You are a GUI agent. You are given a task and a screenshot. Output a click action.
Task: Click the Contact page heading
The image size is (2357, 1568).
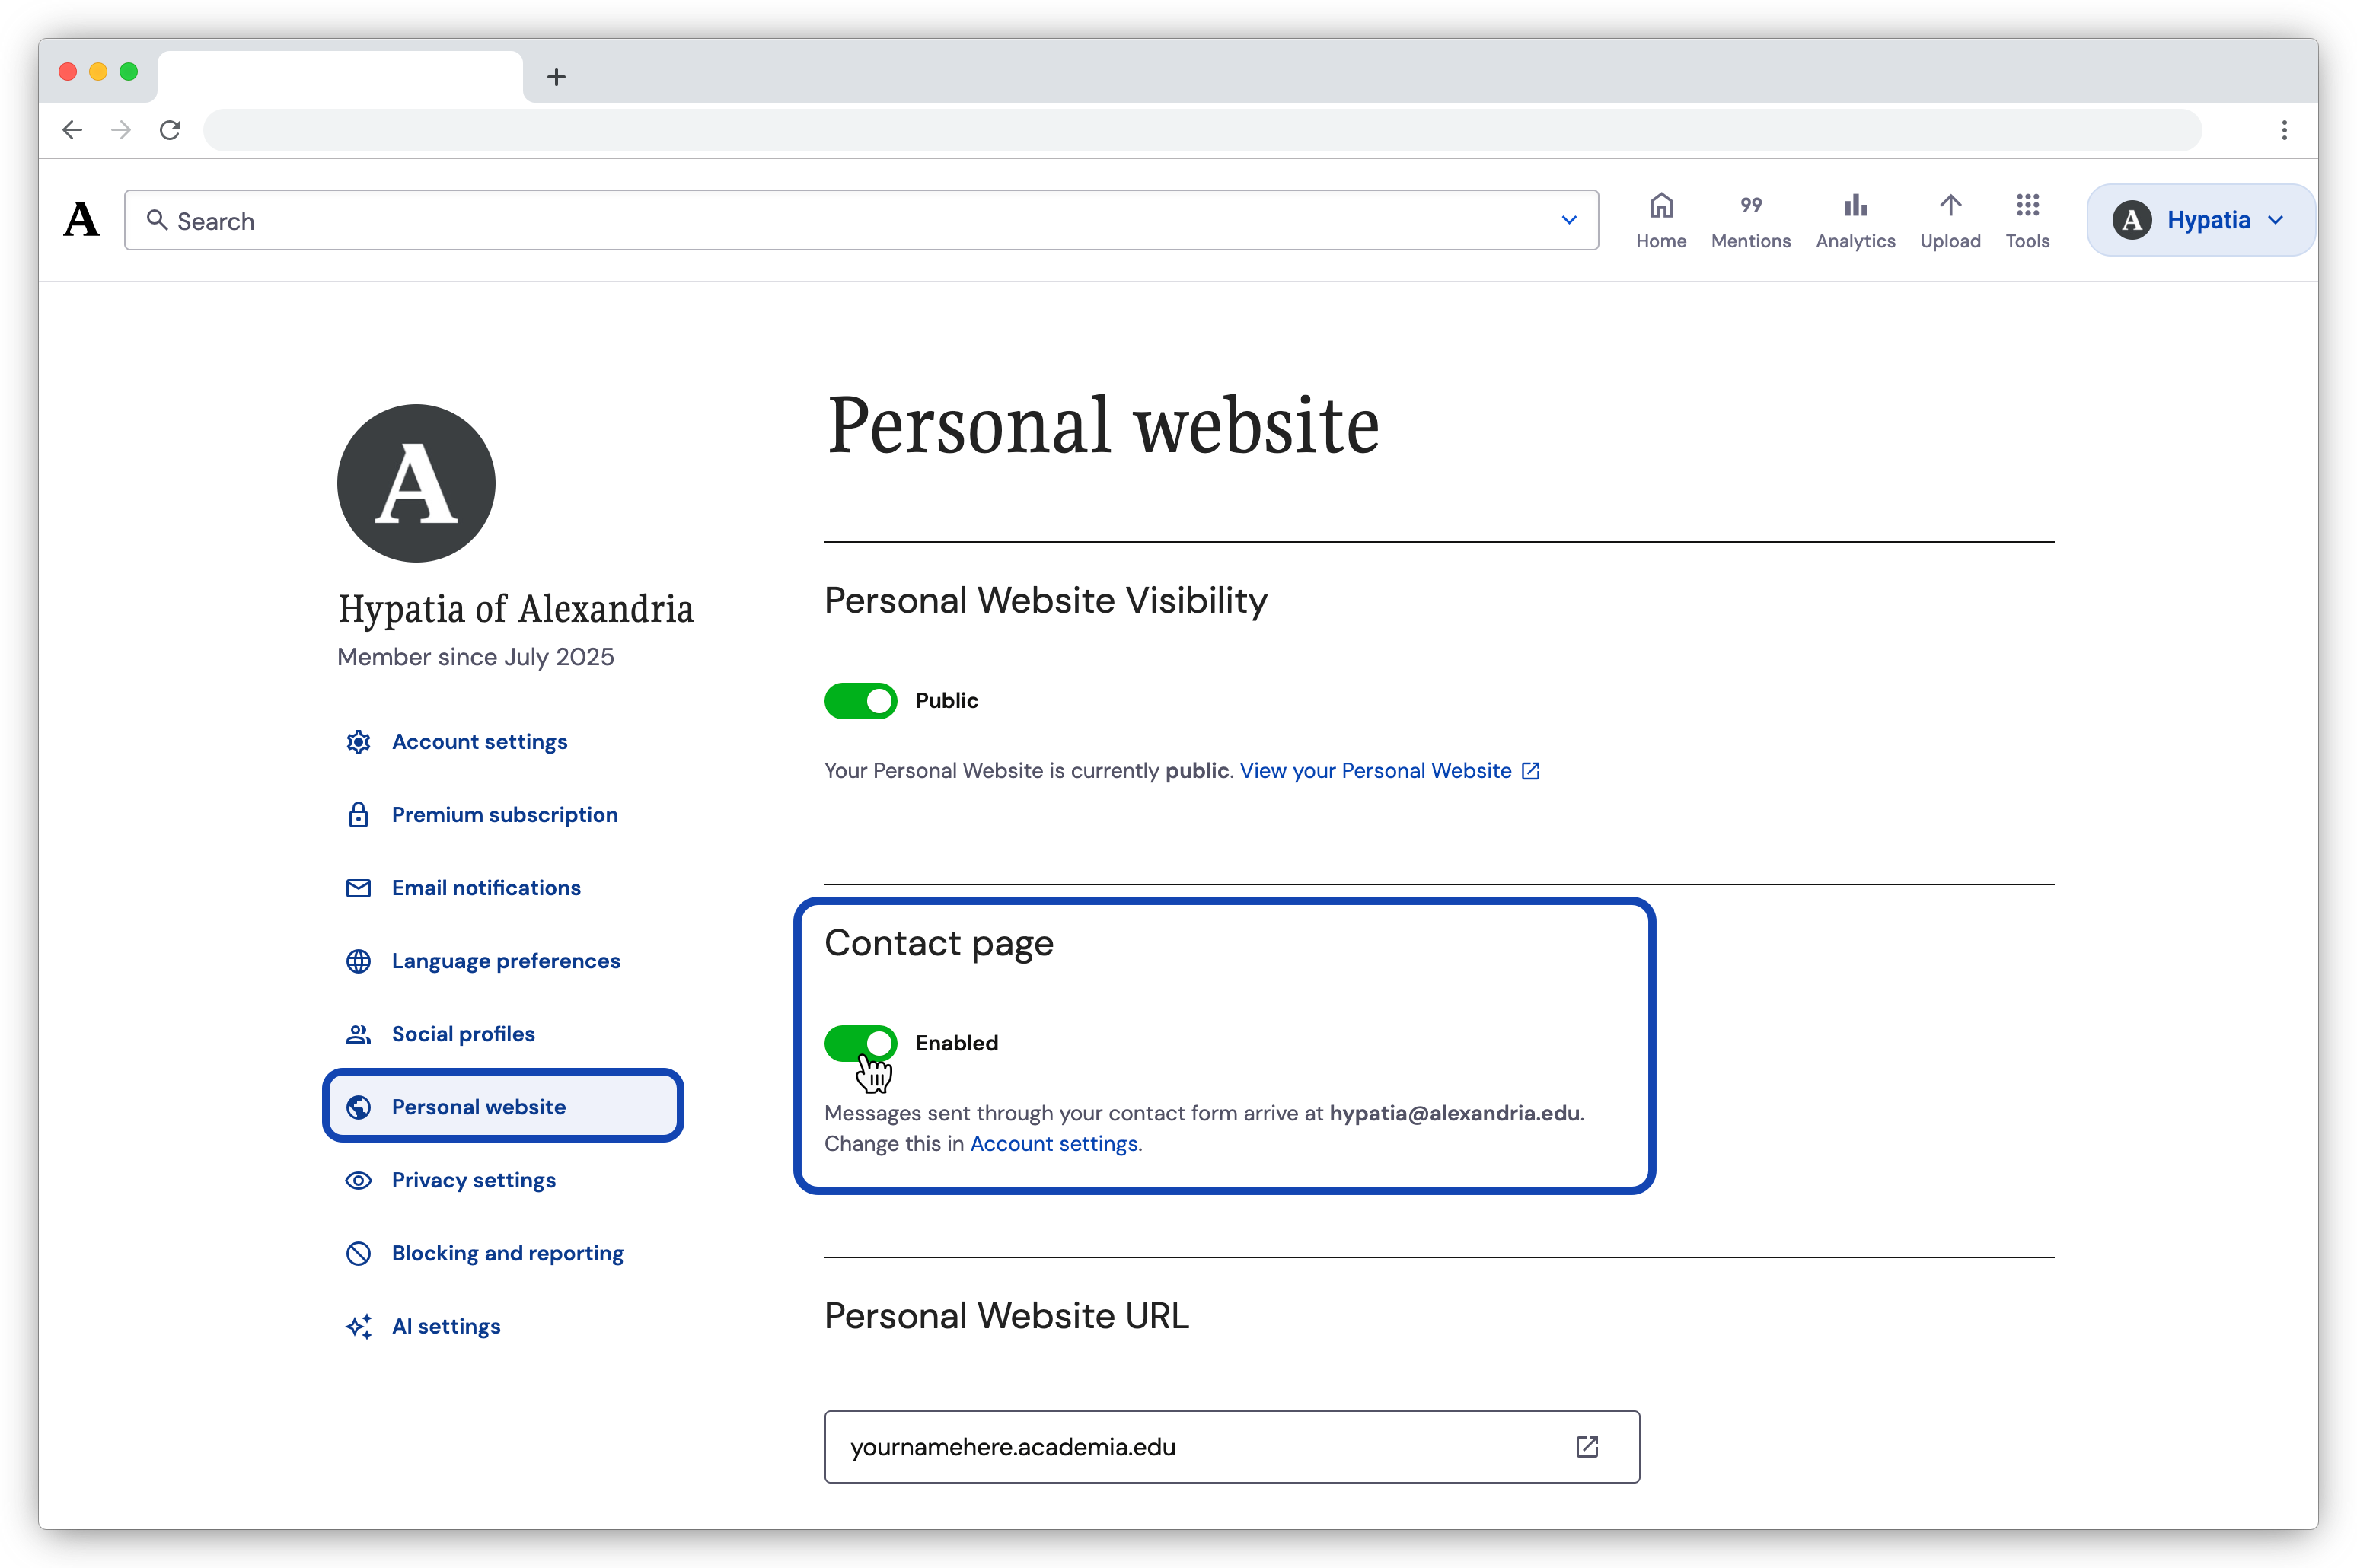(x=938, y=944)
